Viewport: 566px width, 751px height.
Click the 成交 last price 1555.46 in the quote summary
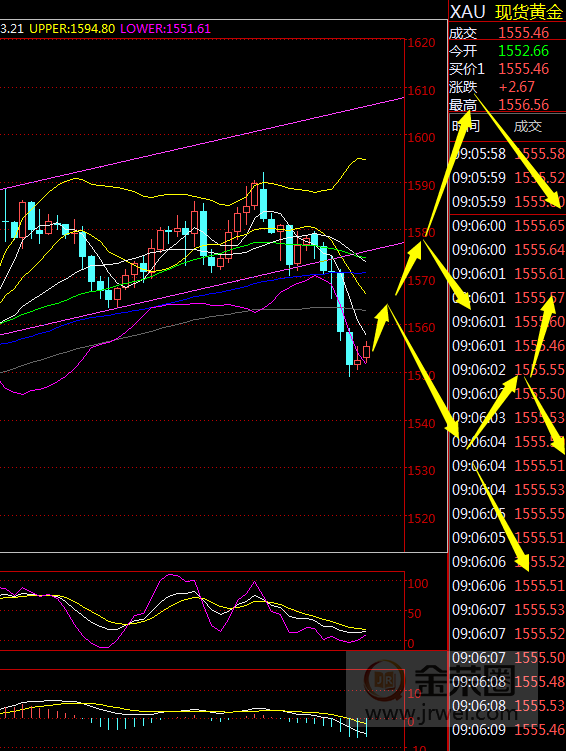click(523, 33)
